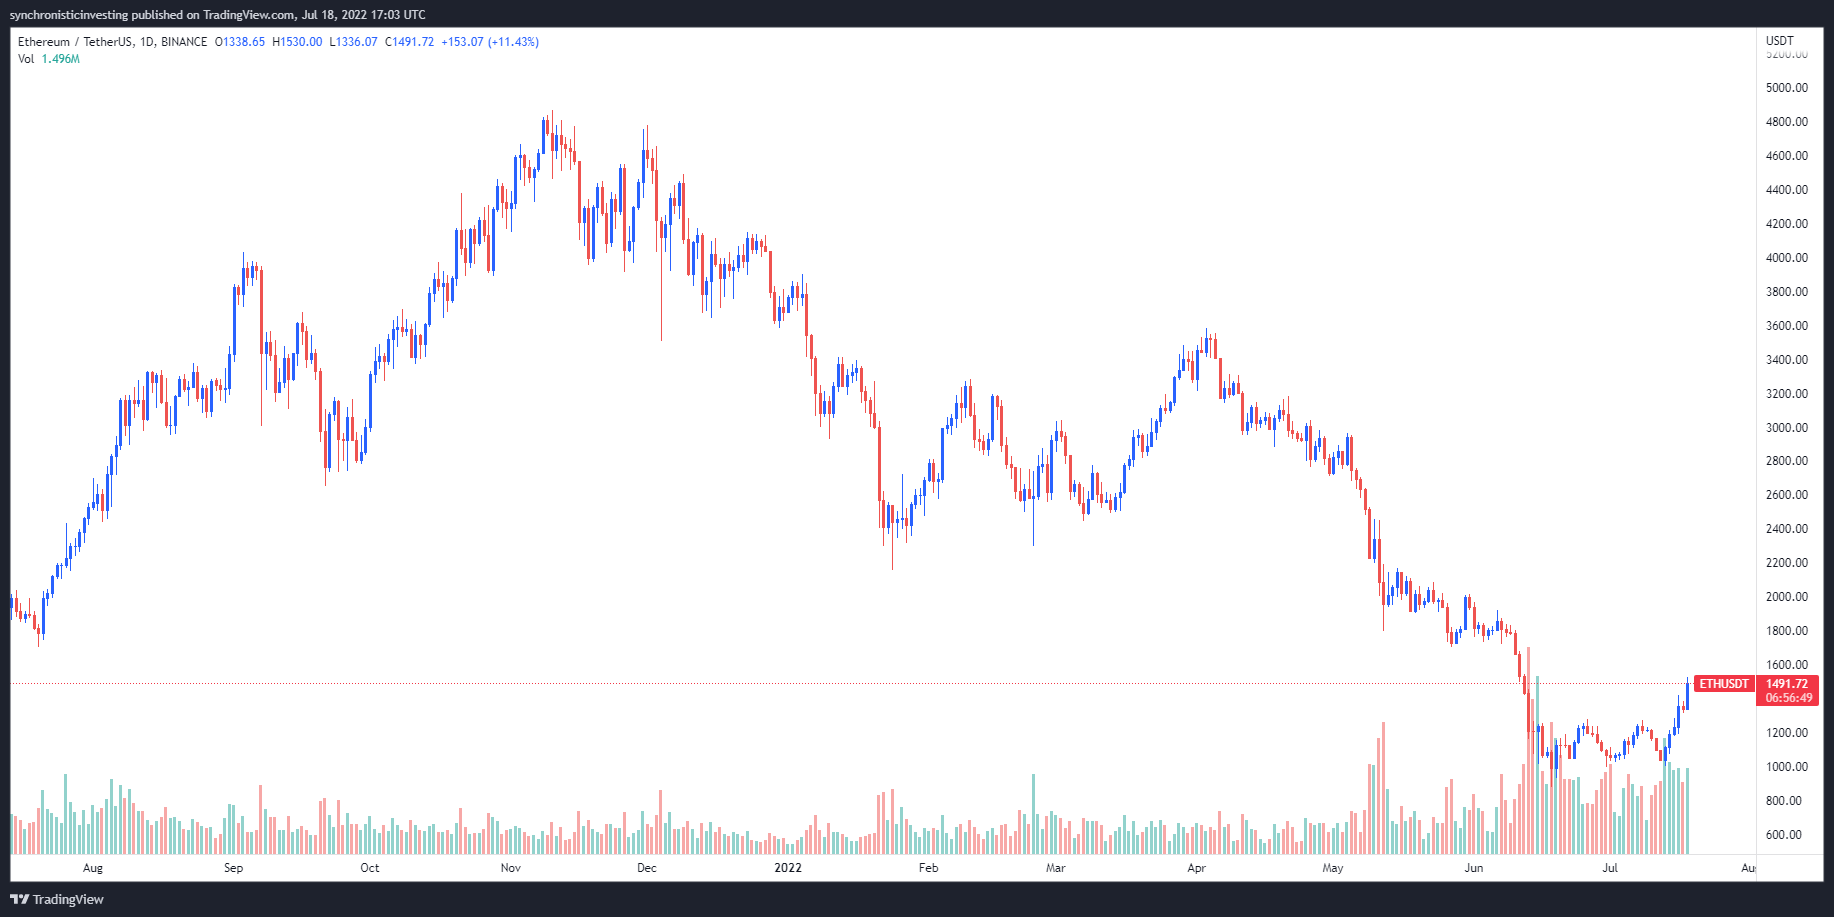Open the TradingView wordmark link
The width and height of the screenshot is (1834, 917).
click(68, 899)
